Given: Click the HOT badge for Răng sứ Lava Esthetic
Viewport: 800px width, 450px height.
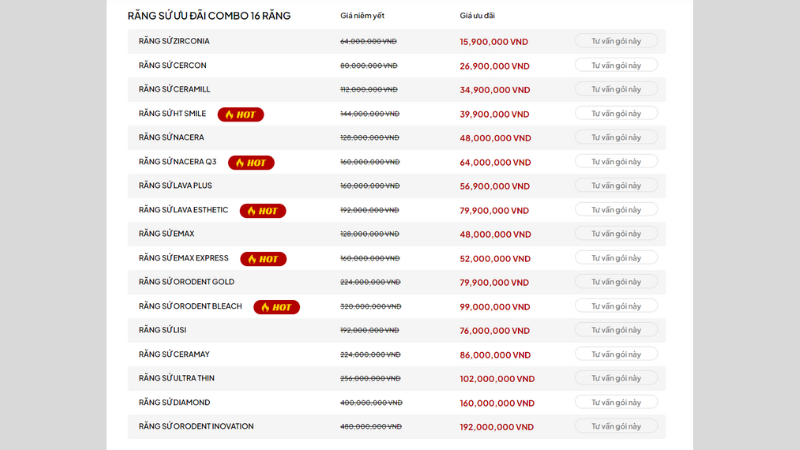Looking at the screenshot, I should [263, 211].
